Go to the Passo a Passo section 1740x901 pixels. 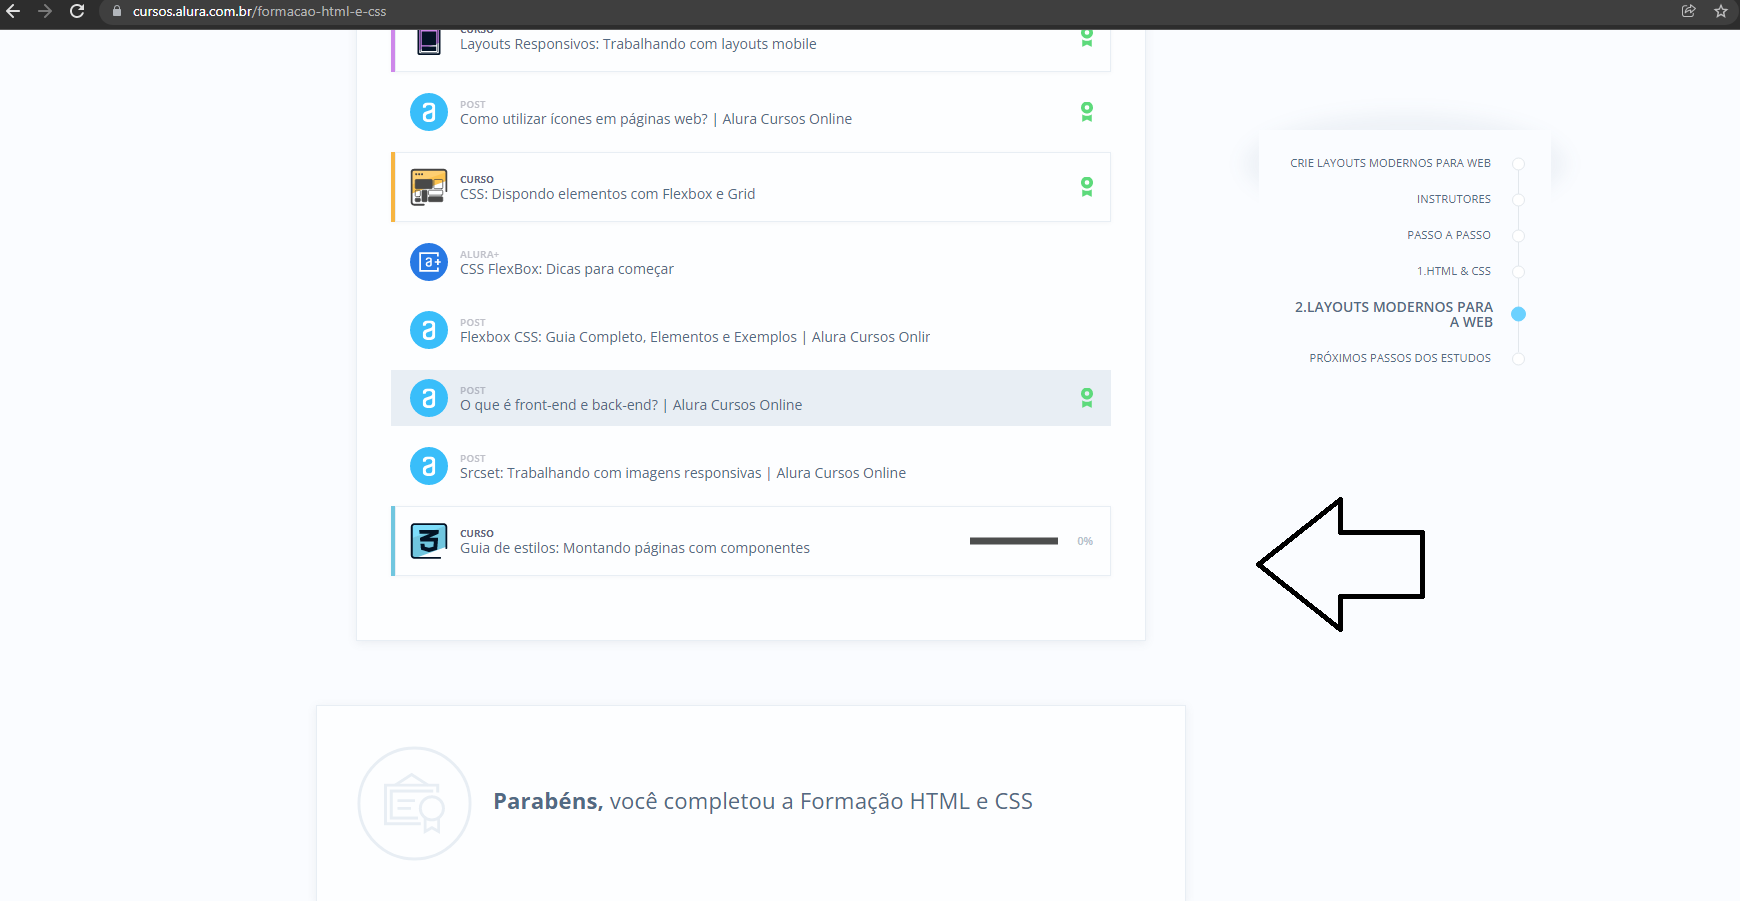(1449, 235)
